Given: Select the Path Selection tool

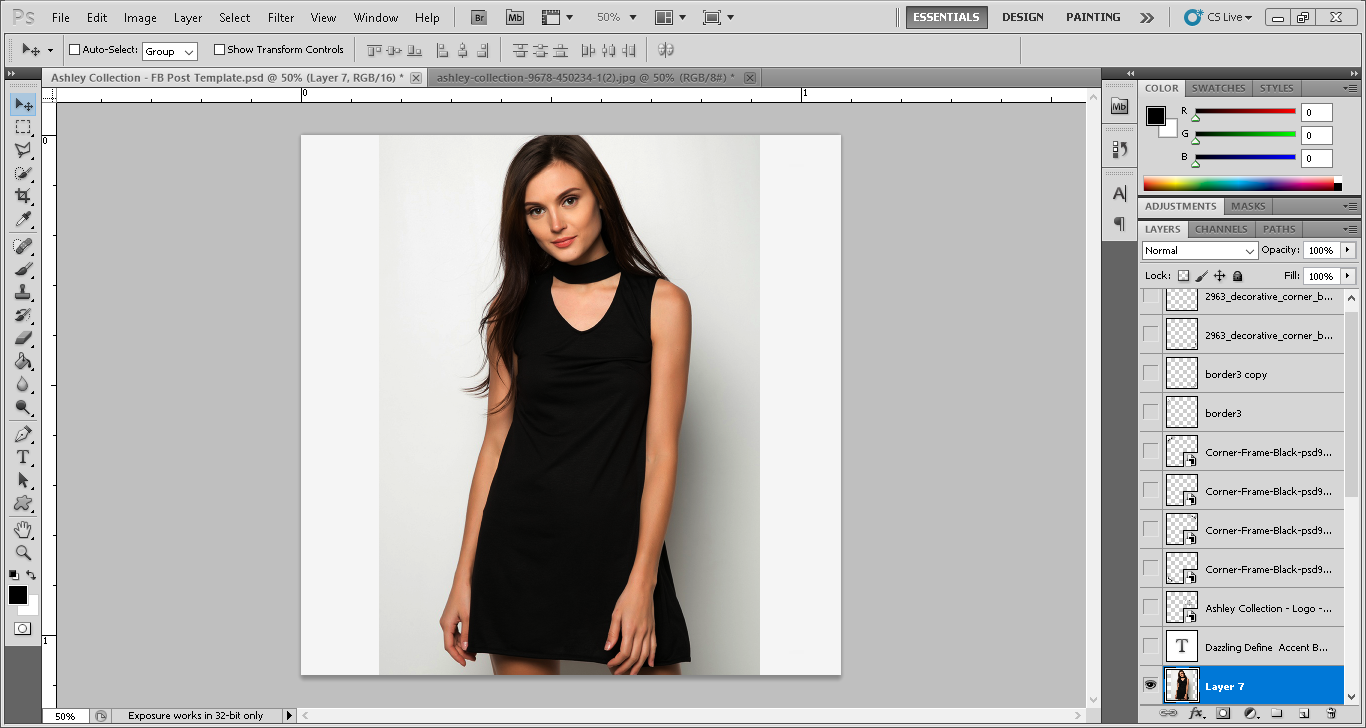Looking at the screenshot, I should [x=23, y=480].
